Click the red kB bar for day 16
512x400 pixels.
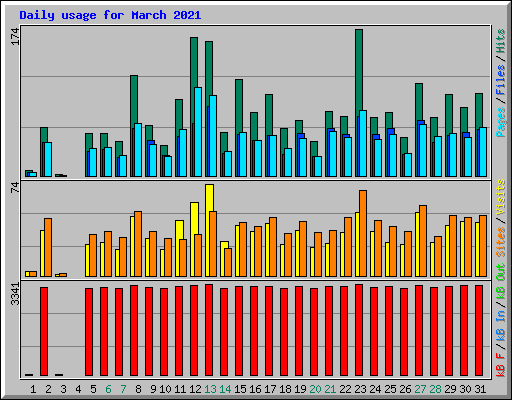point(254,331)
